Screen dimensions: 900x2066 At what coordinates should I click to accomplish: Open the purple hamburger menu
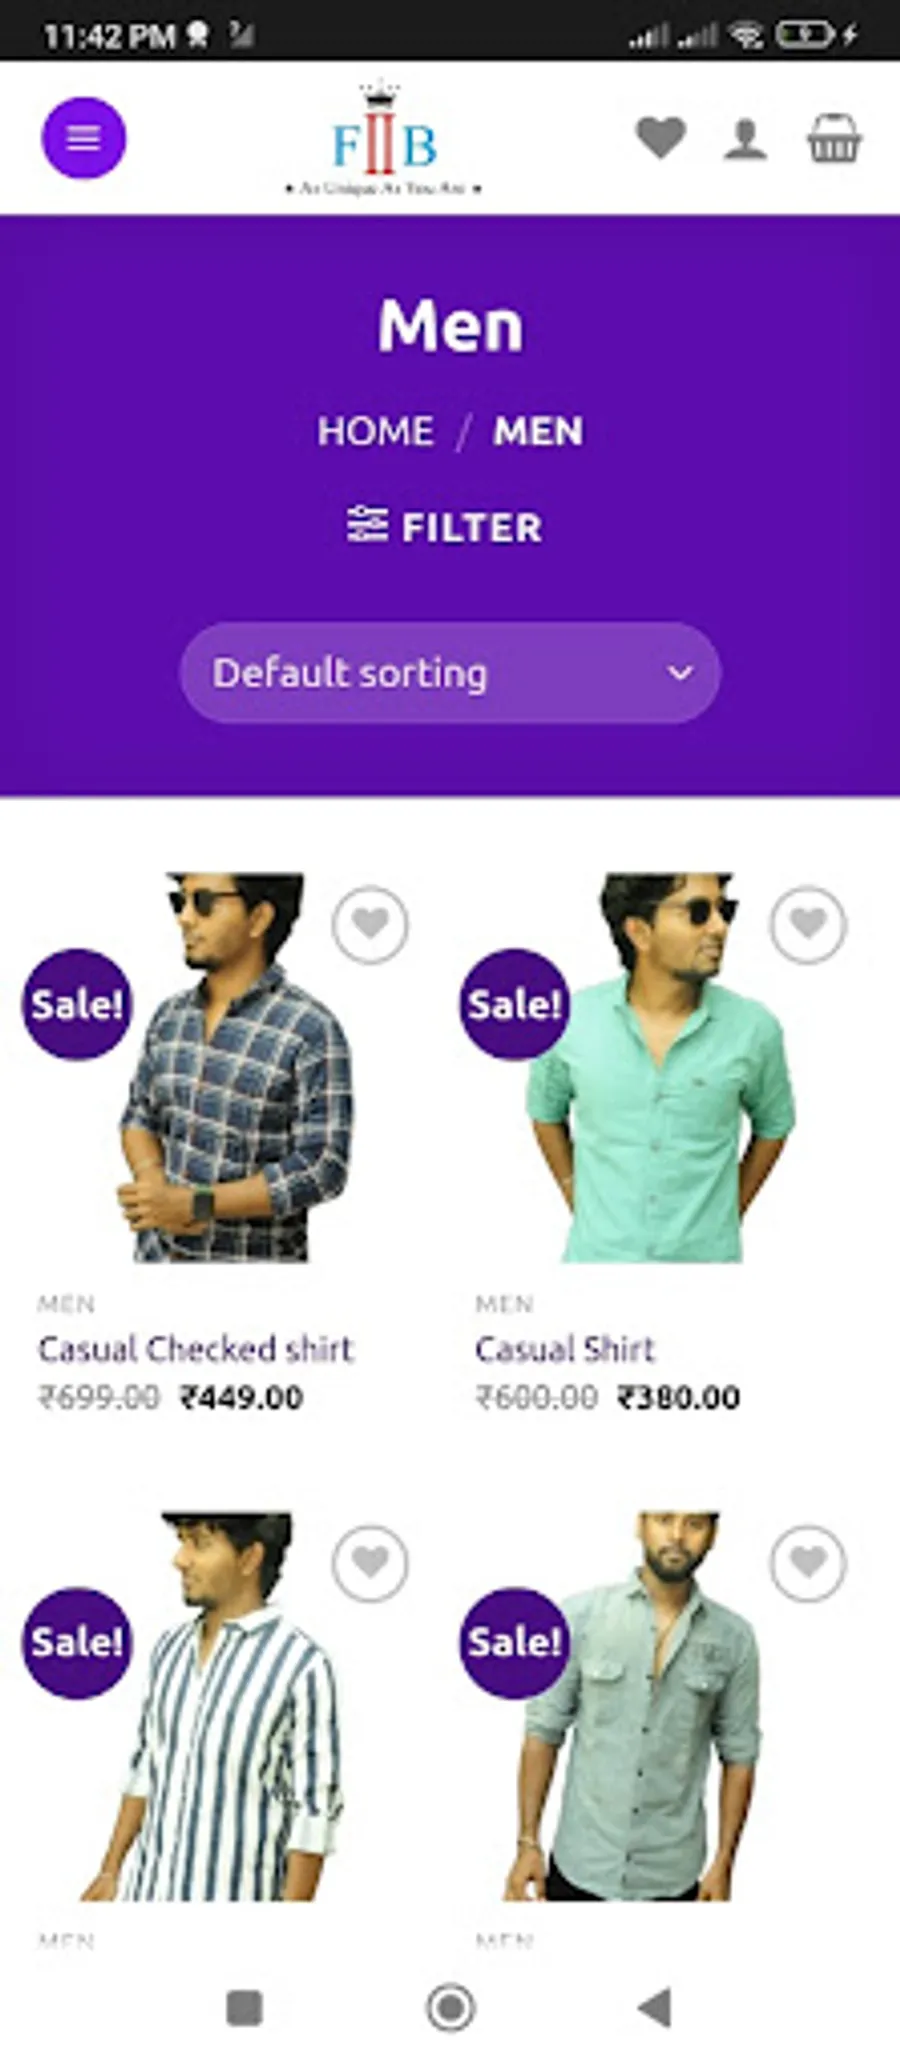point(83,138)
